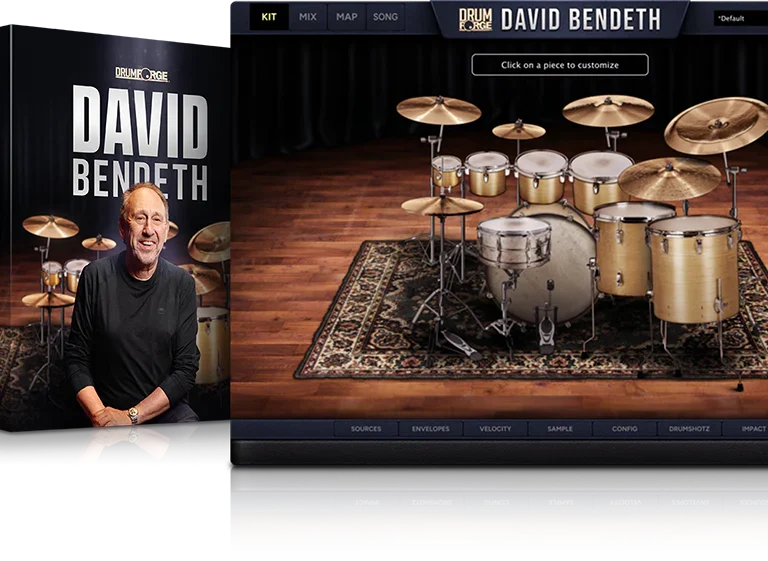
Task: Open the SAMPLE panel
Action: click(x=560, y=429)
